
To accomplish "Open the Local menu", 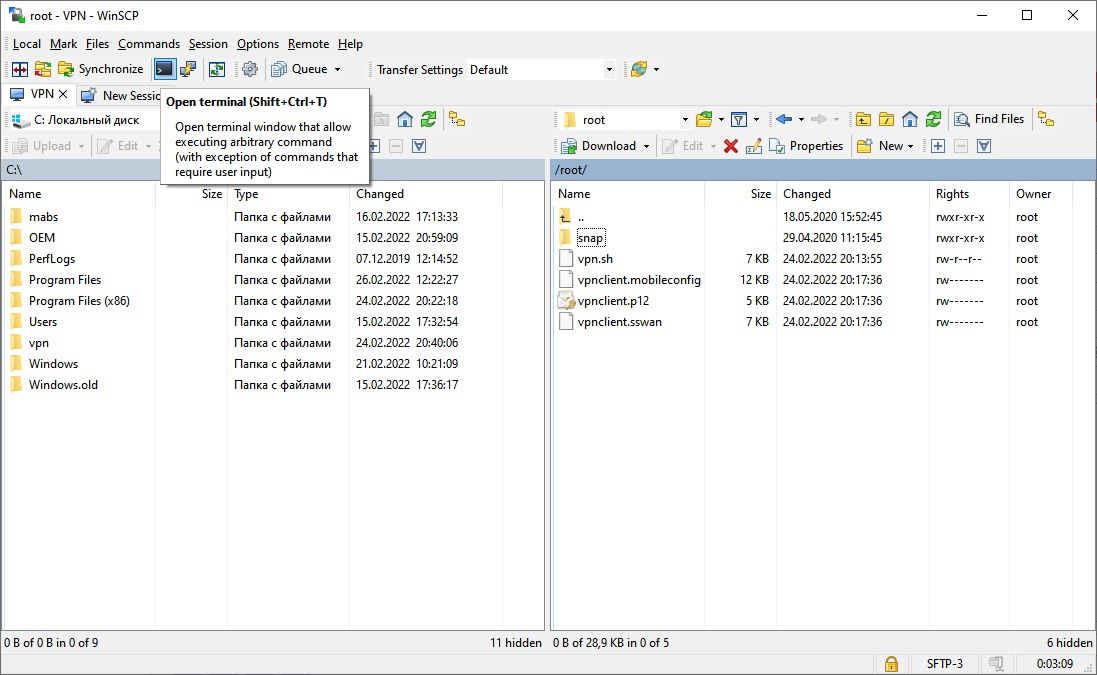I will coord(27,44).
